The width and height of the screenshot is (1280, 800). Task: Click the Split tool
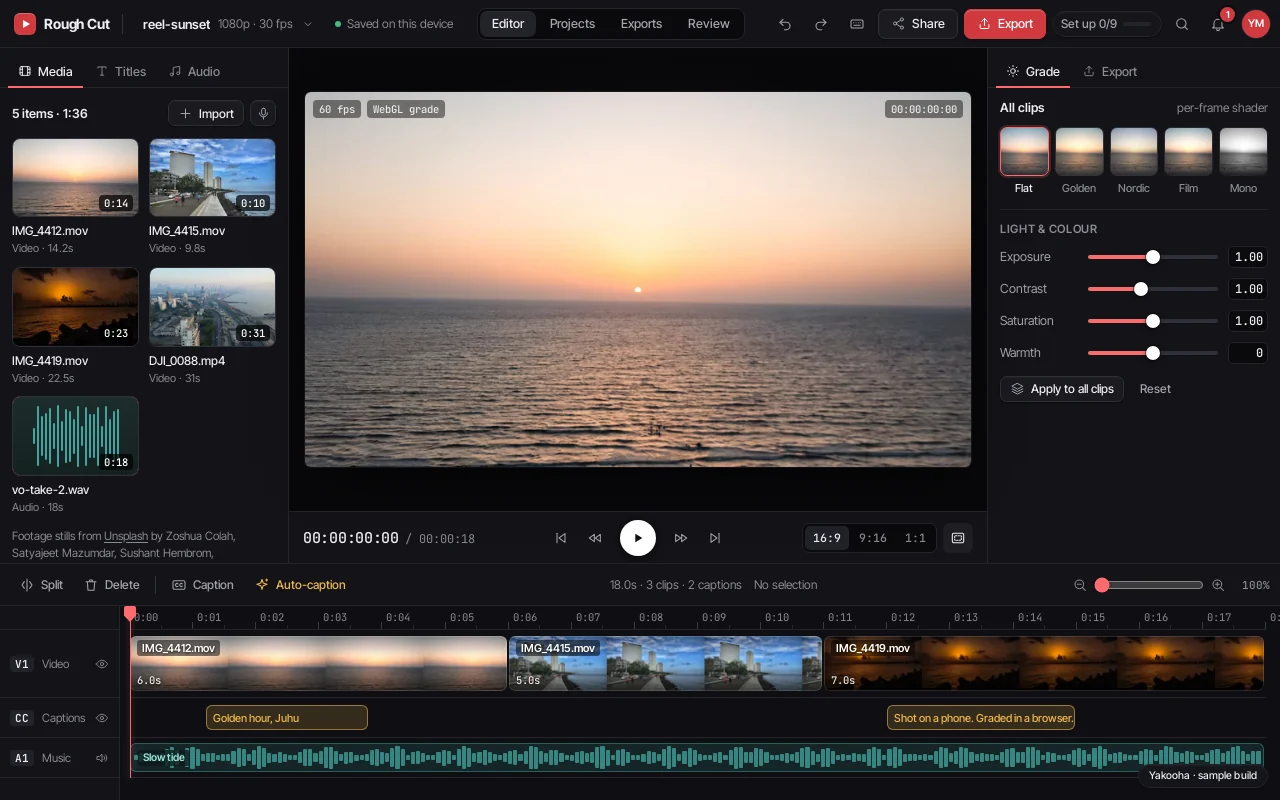[x=42, y=585]
